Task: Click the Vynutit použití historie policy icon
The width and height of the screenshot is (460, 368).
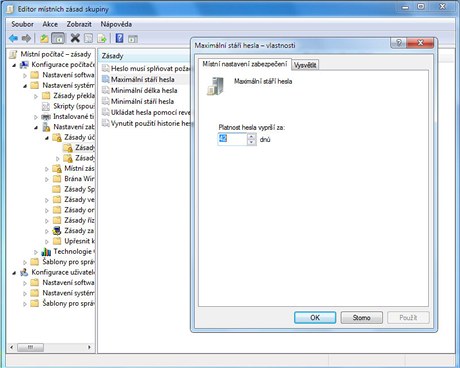Action: coord(106,123)
